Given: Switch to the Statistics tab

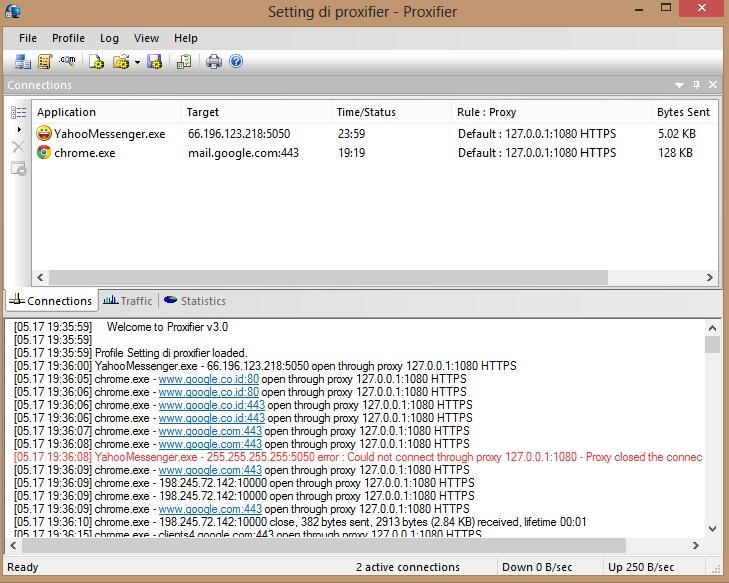Looking at the screenshot, I should [195, 301].
